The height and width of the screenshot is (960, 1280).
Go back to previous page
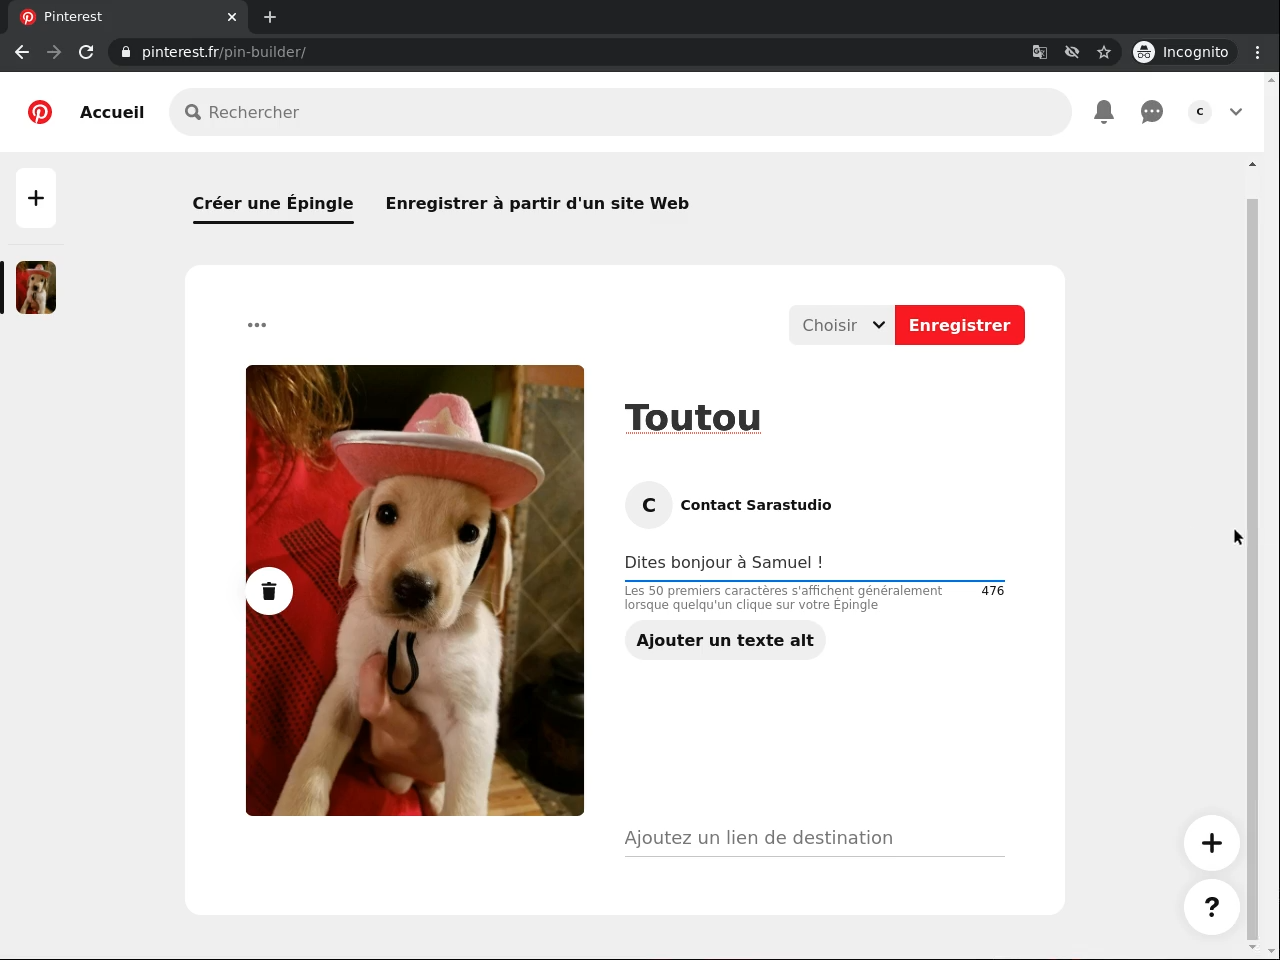tap(22, 52)
